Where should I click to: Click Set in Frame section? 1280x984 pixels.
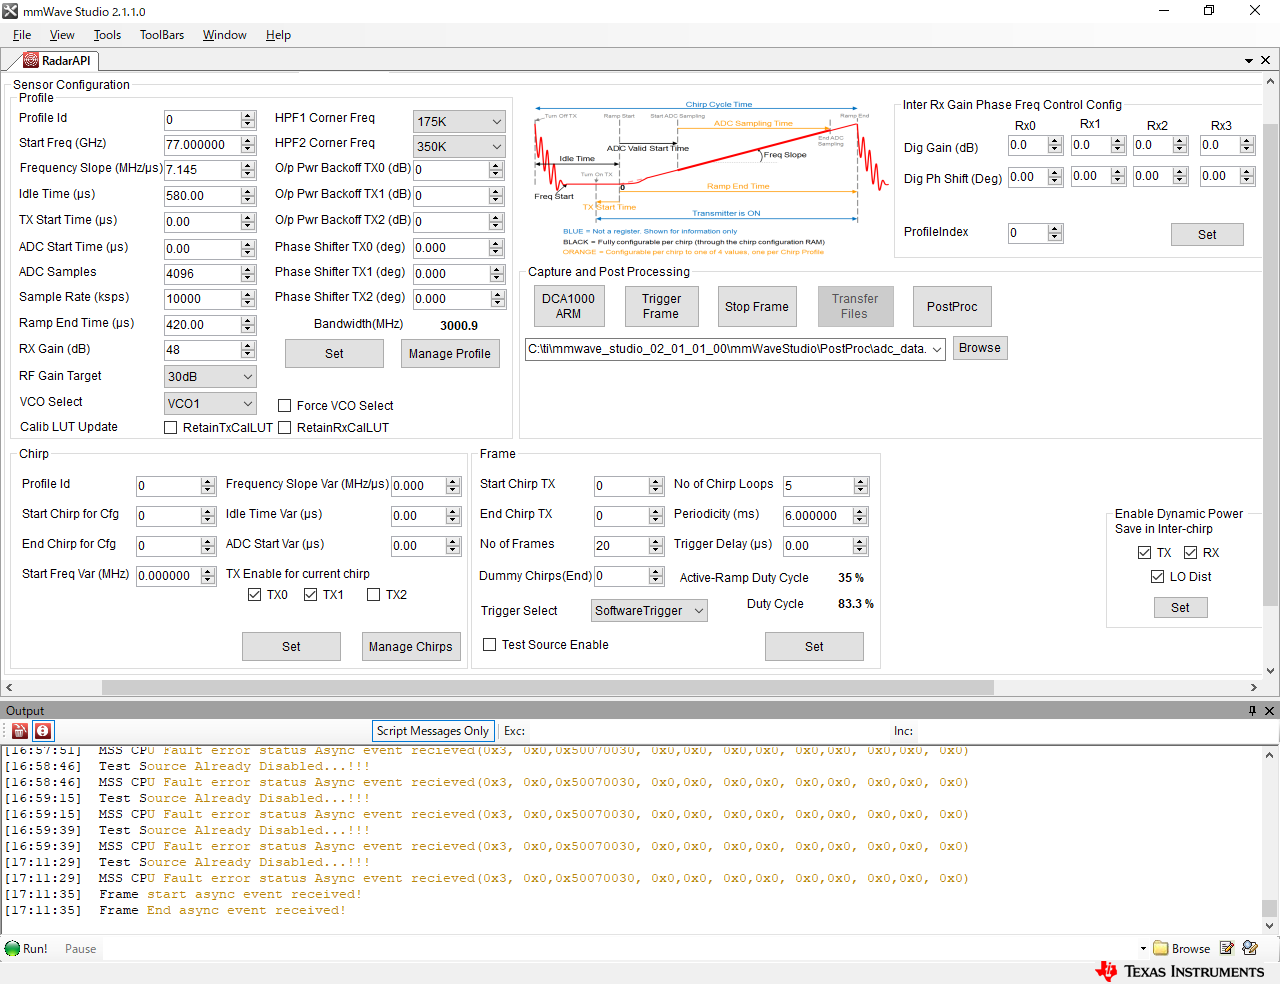pos(814,647)
